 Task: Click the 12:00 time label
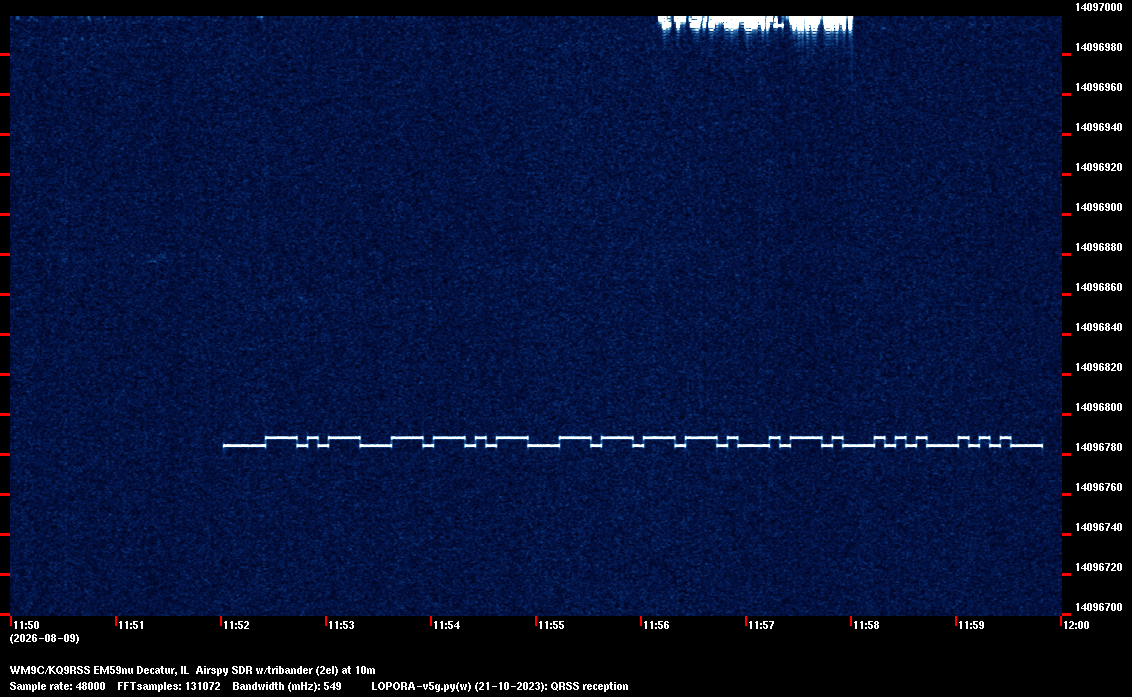(x=1076, y=625)
